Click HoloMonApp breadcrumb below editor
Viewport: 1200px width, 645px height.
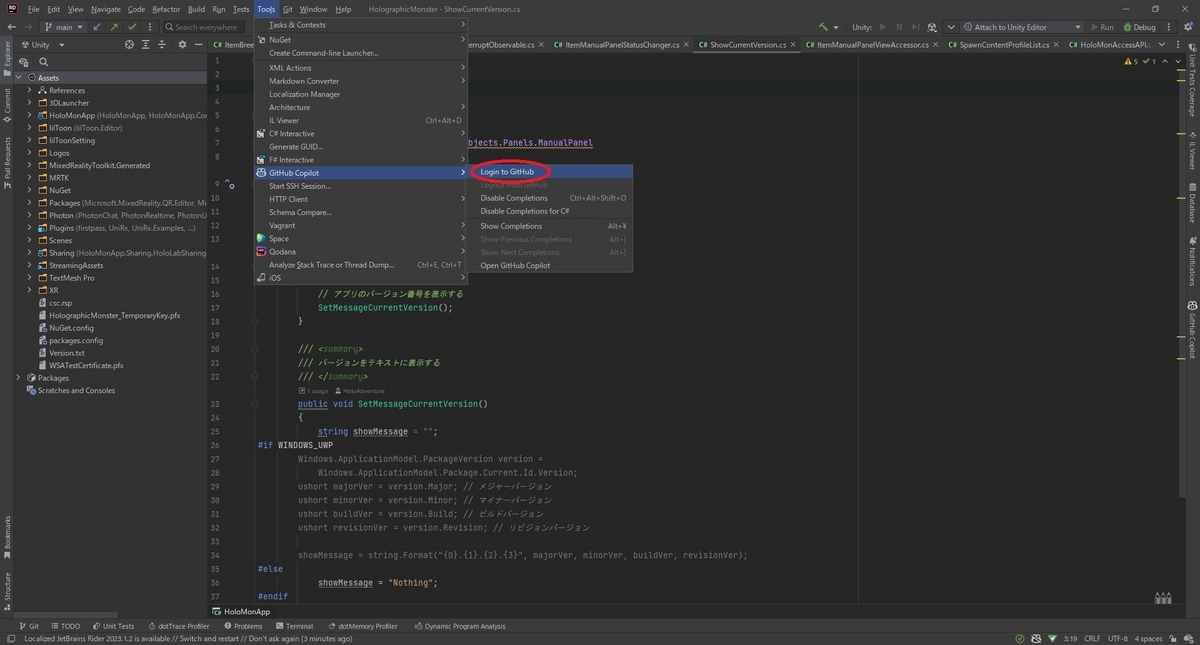(241, 611)
